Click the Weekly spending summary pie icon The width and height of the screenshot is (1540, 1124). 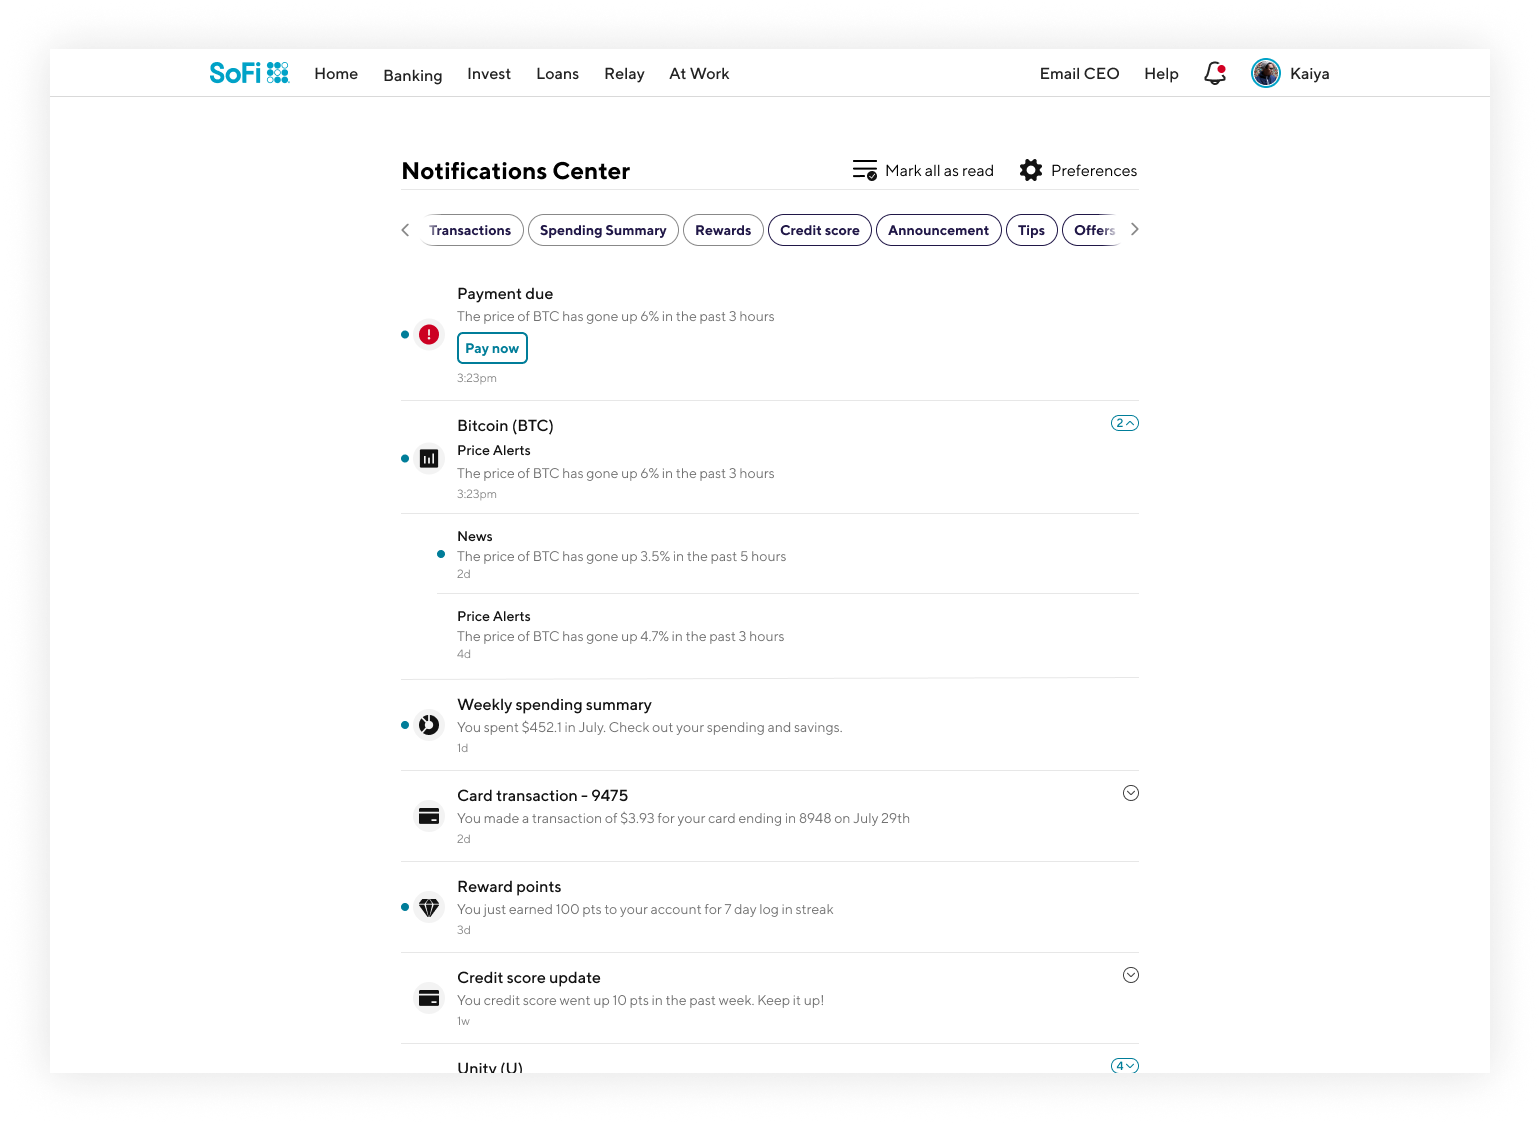coord(429,725)
